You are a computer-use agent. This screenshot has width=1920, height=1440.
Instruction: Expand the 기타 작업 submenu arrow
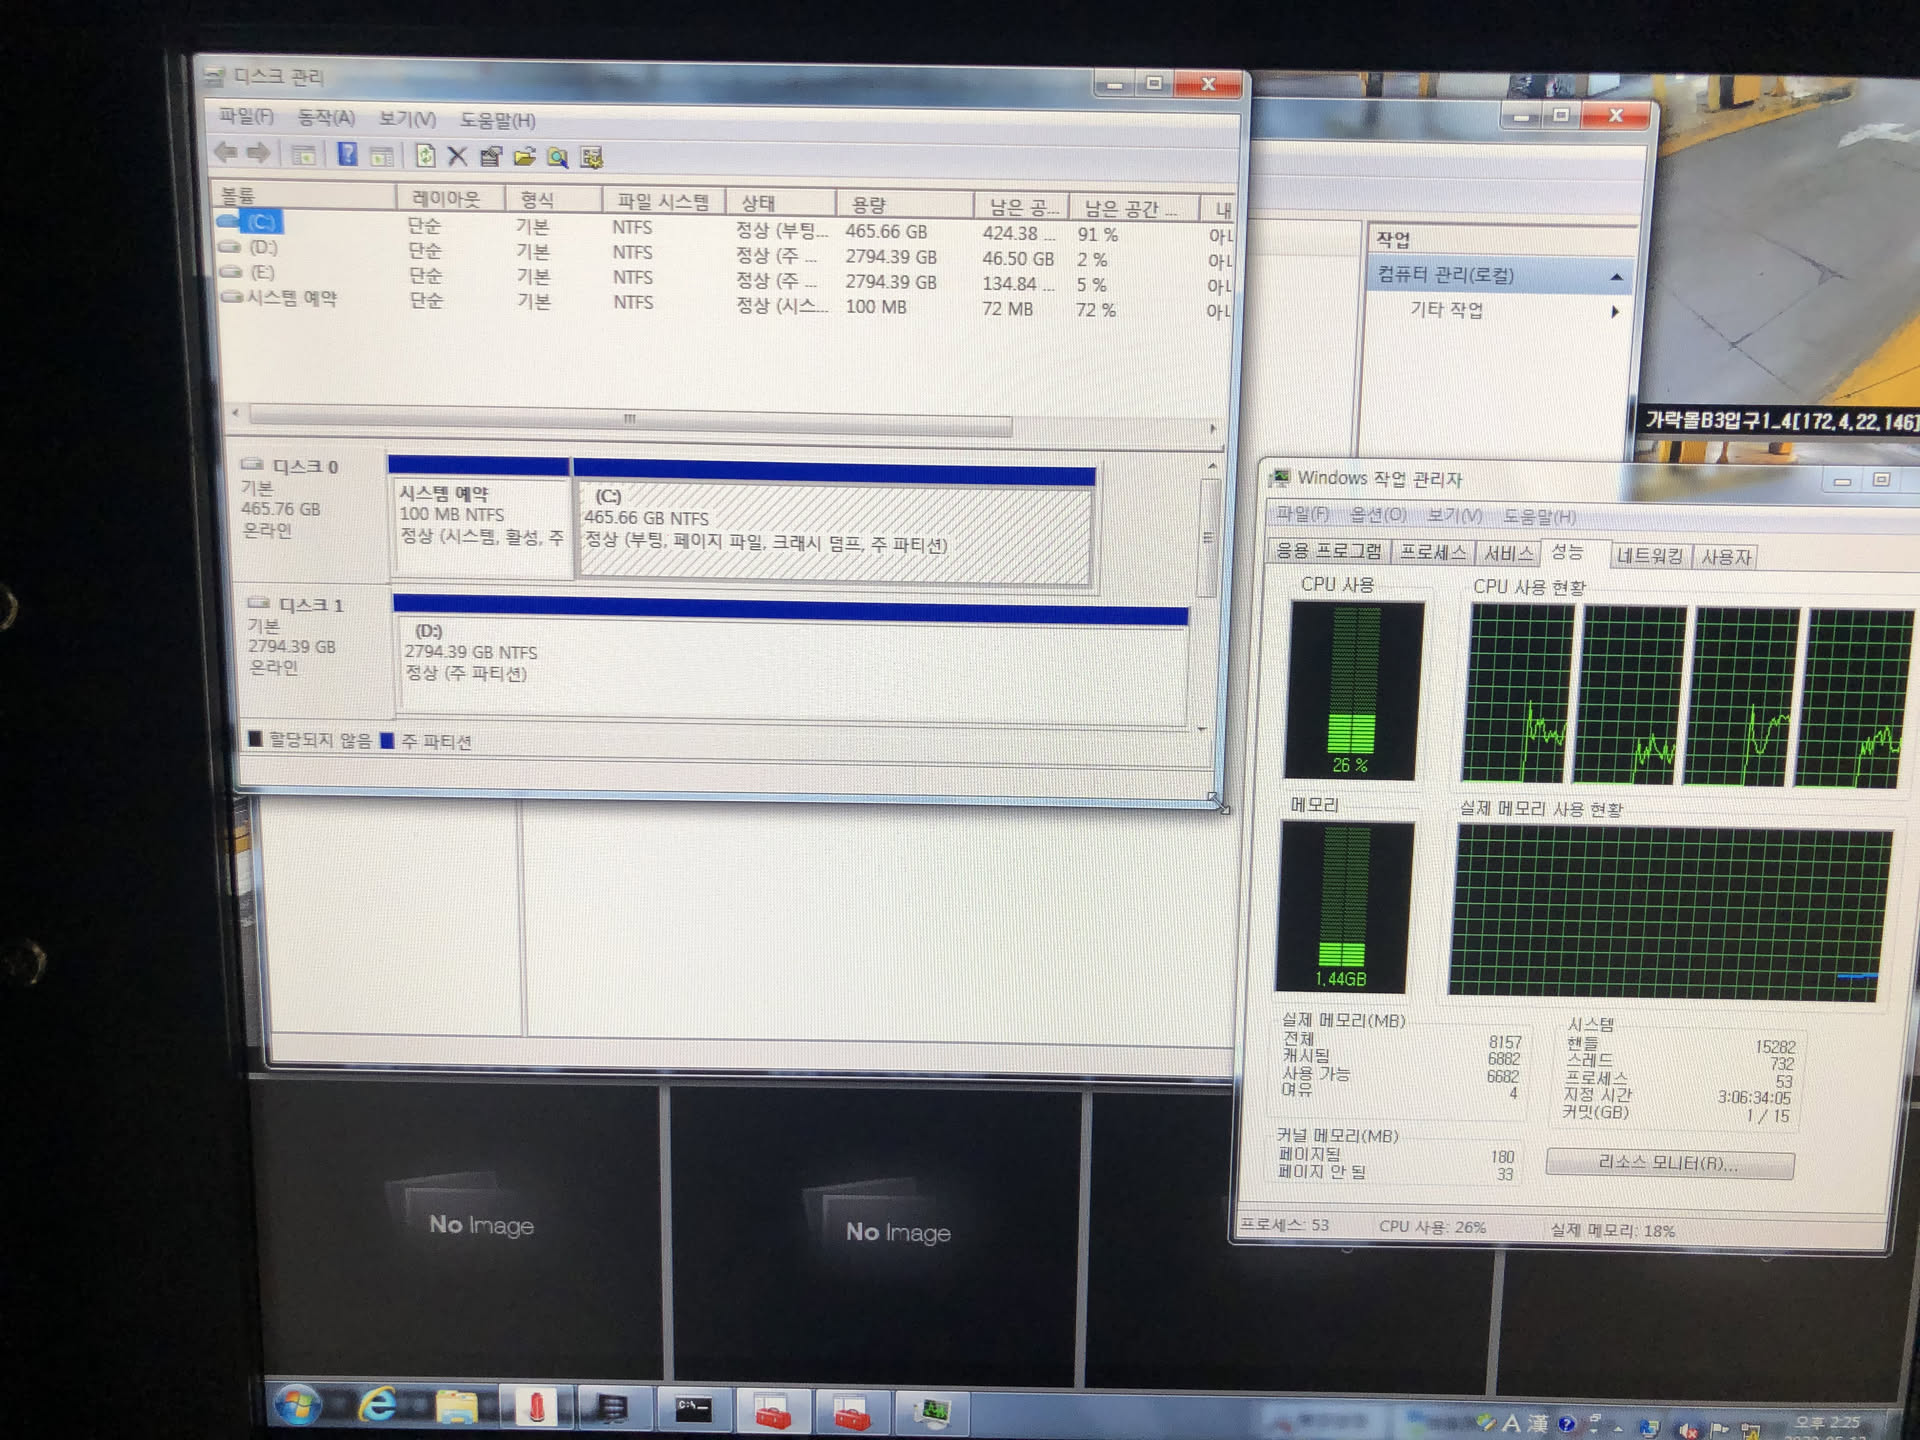[x=1615, y=312]
